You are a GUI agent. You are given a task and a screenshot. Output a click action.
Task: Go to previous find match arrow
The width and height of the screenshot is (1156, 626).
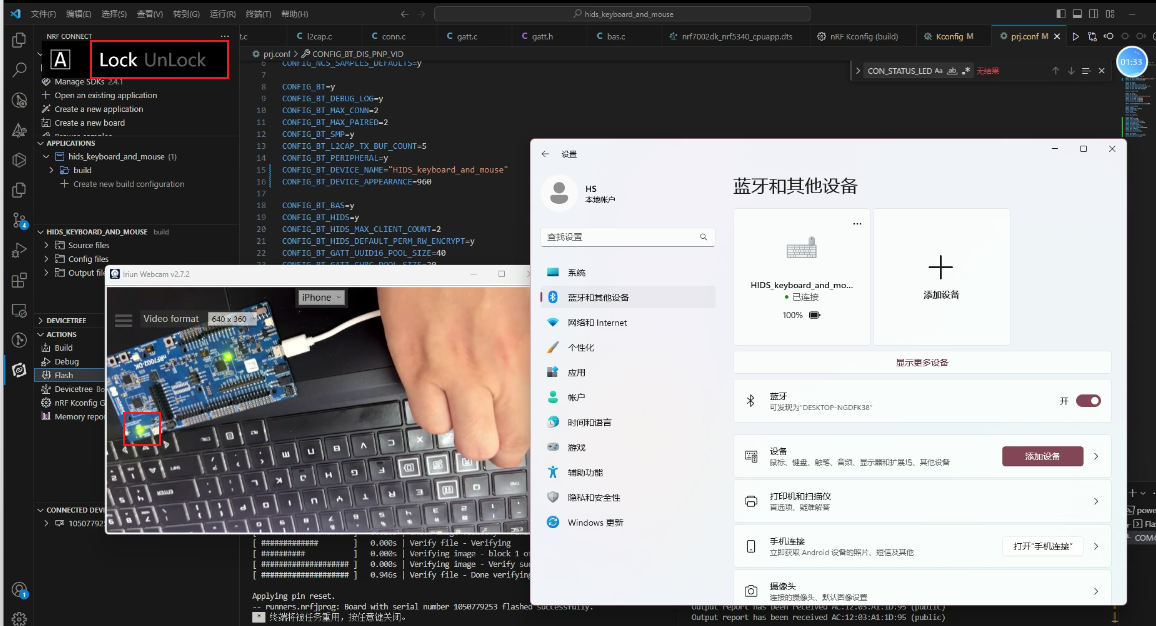(x=1055, y=71)
